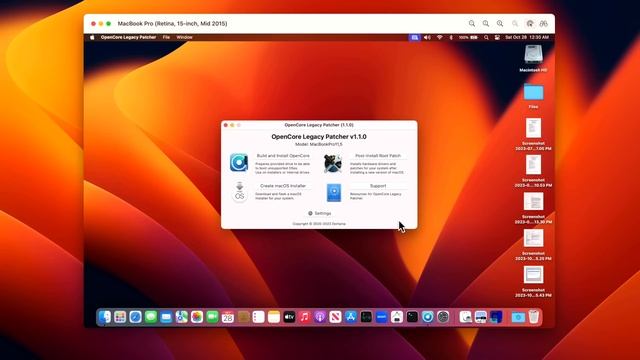Open Control Center from the menu bar

[497, 37]
